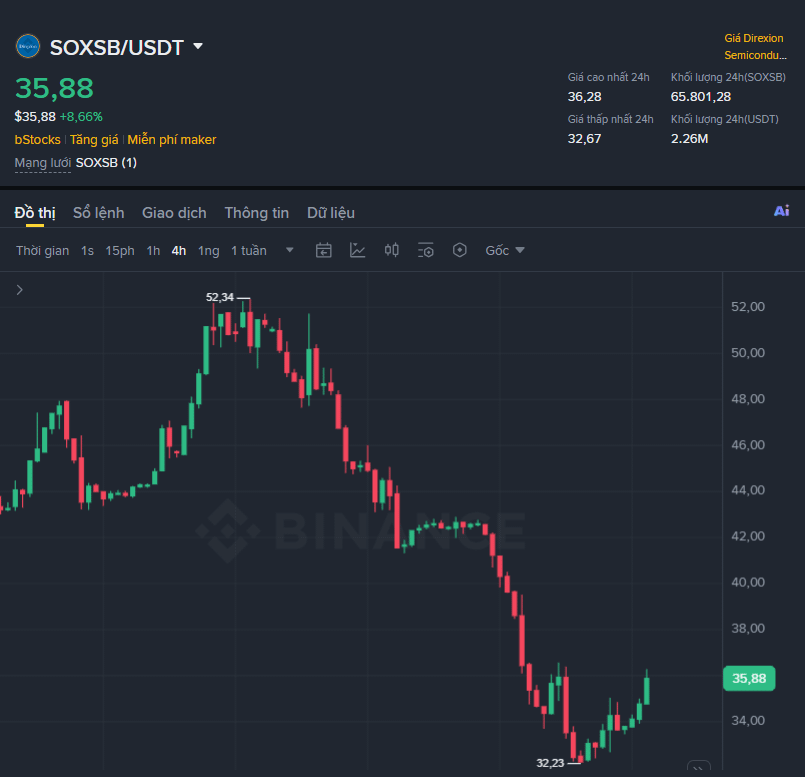Open more time intervals dropdown arrow
This screenshot has height=777, width=805.
pyautogui.click(x=290, y=250)
